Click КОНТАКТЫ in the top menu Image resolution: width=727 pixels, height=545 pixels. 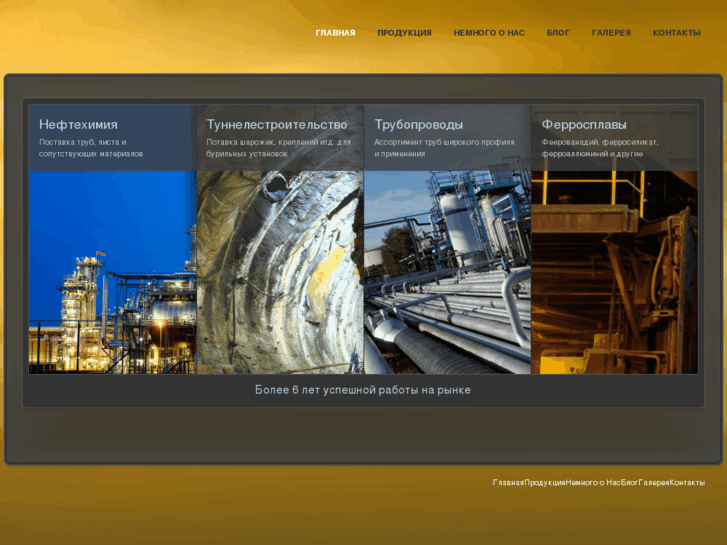(x=676, y=33)
